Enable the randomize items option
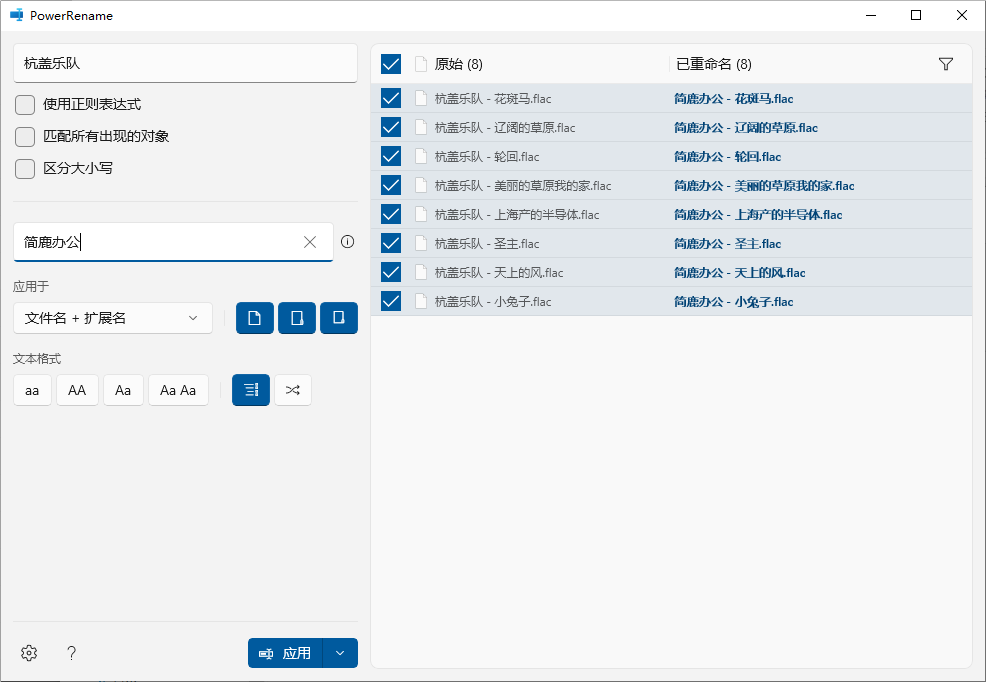986x682 pixels. coord(292,390)
